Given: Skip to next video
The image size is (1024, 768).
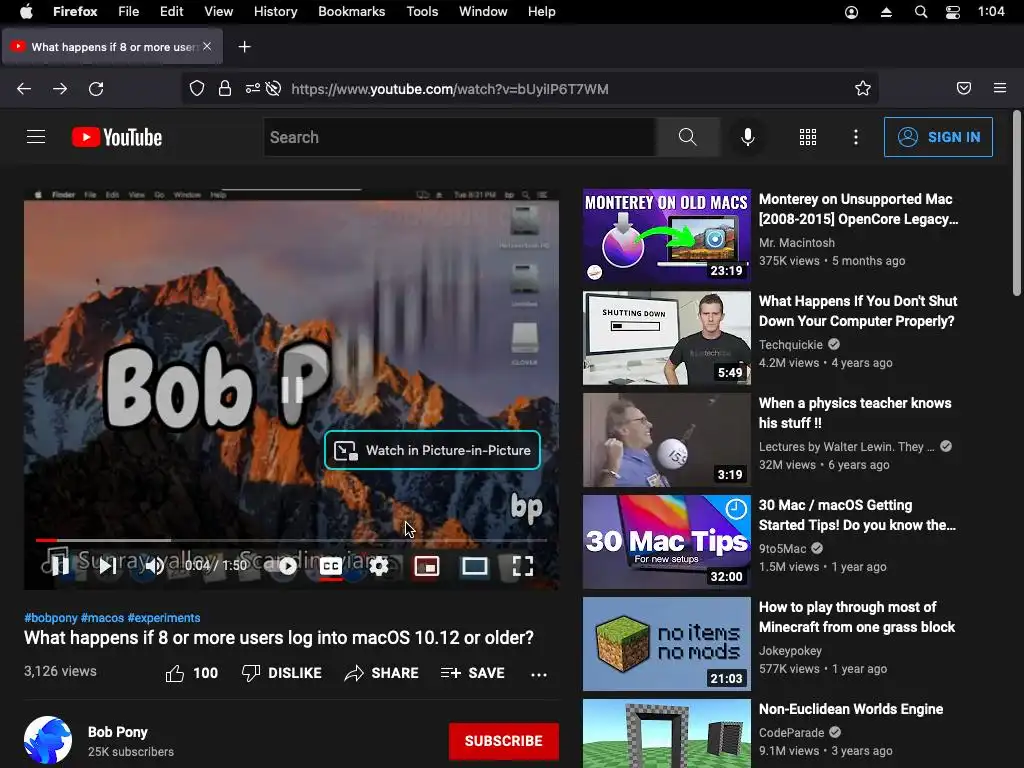Looking at the screenshot, I should (x=108, y=566).
